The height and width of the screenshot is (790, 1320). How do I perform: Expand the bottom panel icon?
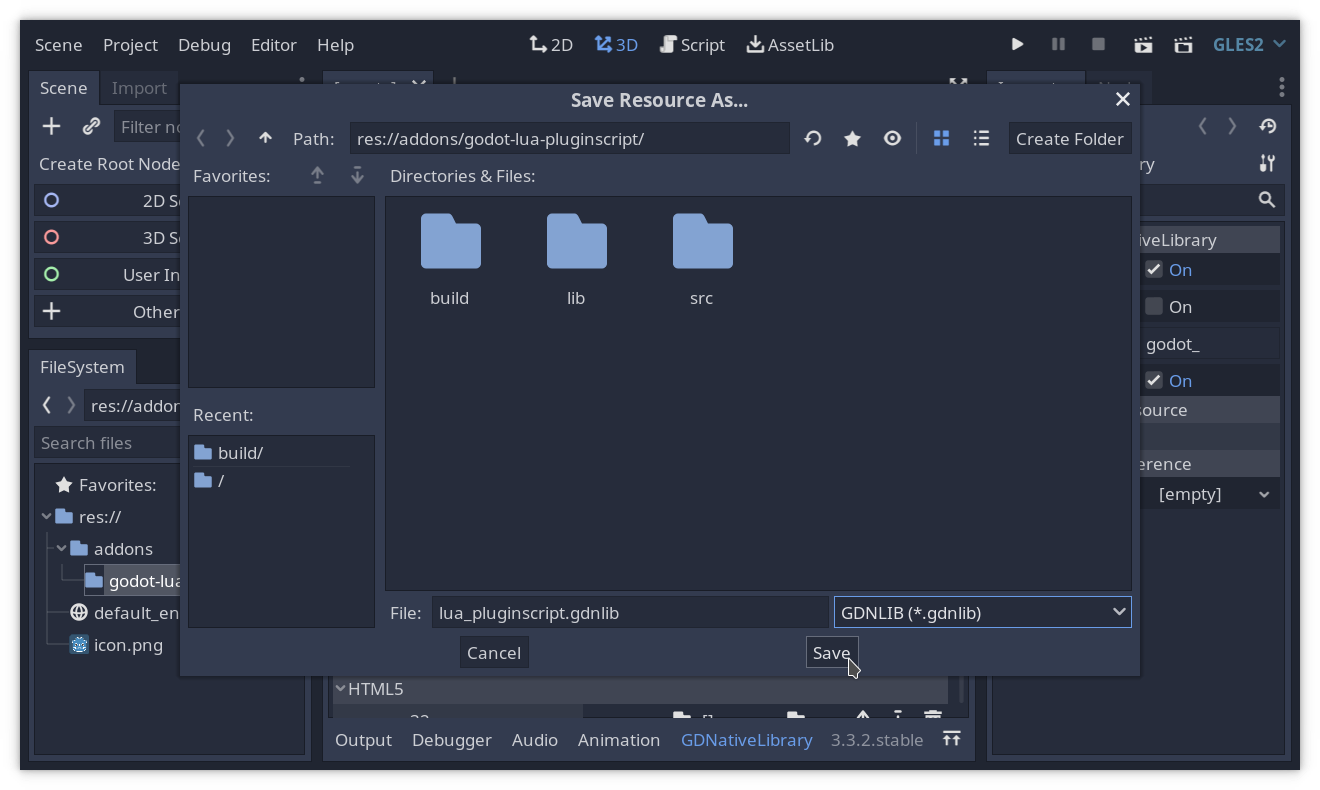(951, 739)
